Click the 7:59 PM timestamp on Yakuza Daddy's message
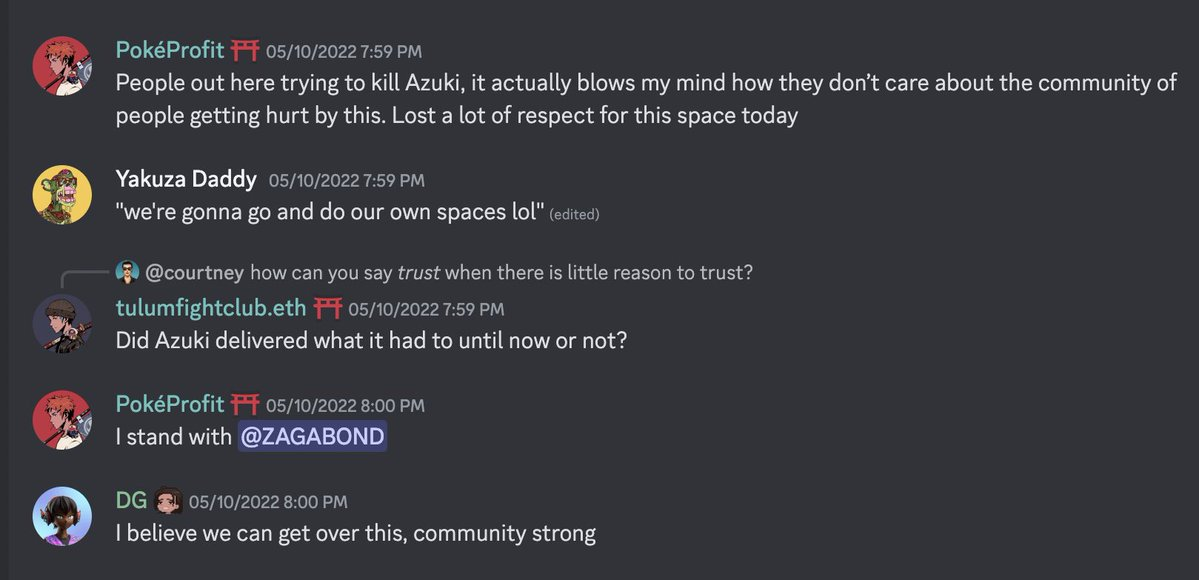 point(347,181)
